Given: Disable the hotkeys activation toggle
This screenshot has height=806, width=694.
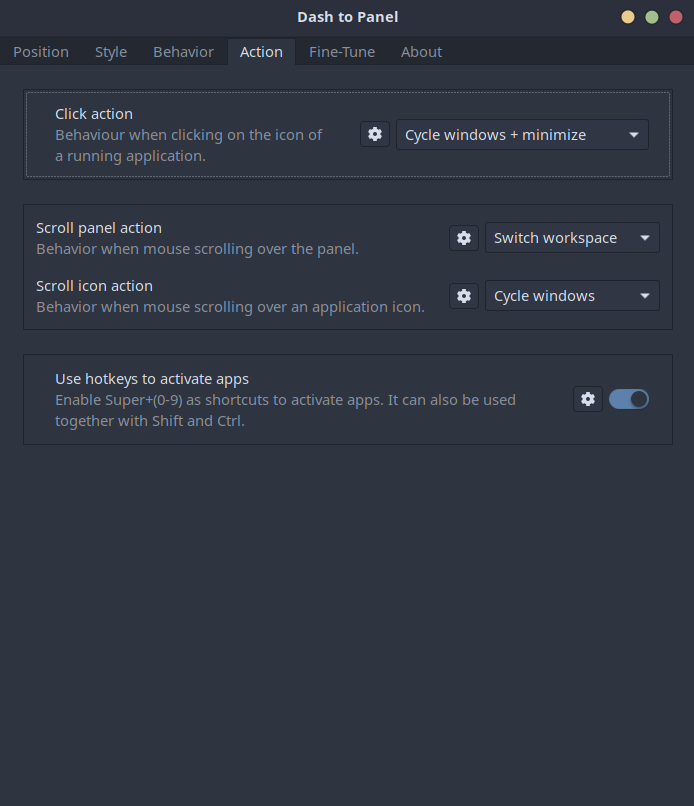Looking at the screenshot, I should click(629, 399).
